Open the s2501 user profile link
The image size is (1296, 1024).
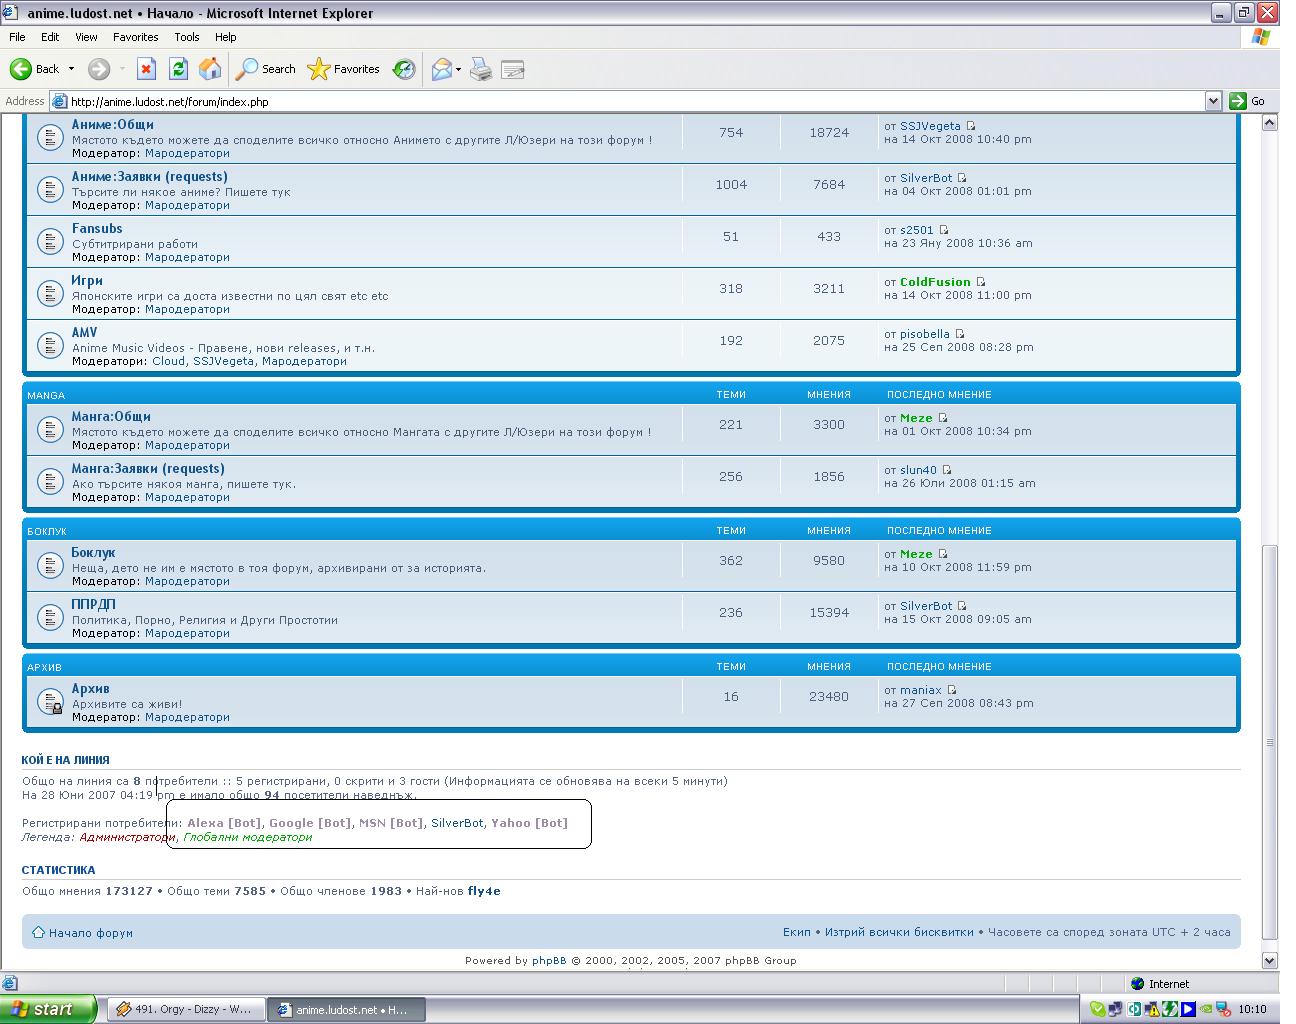point(916,230)
